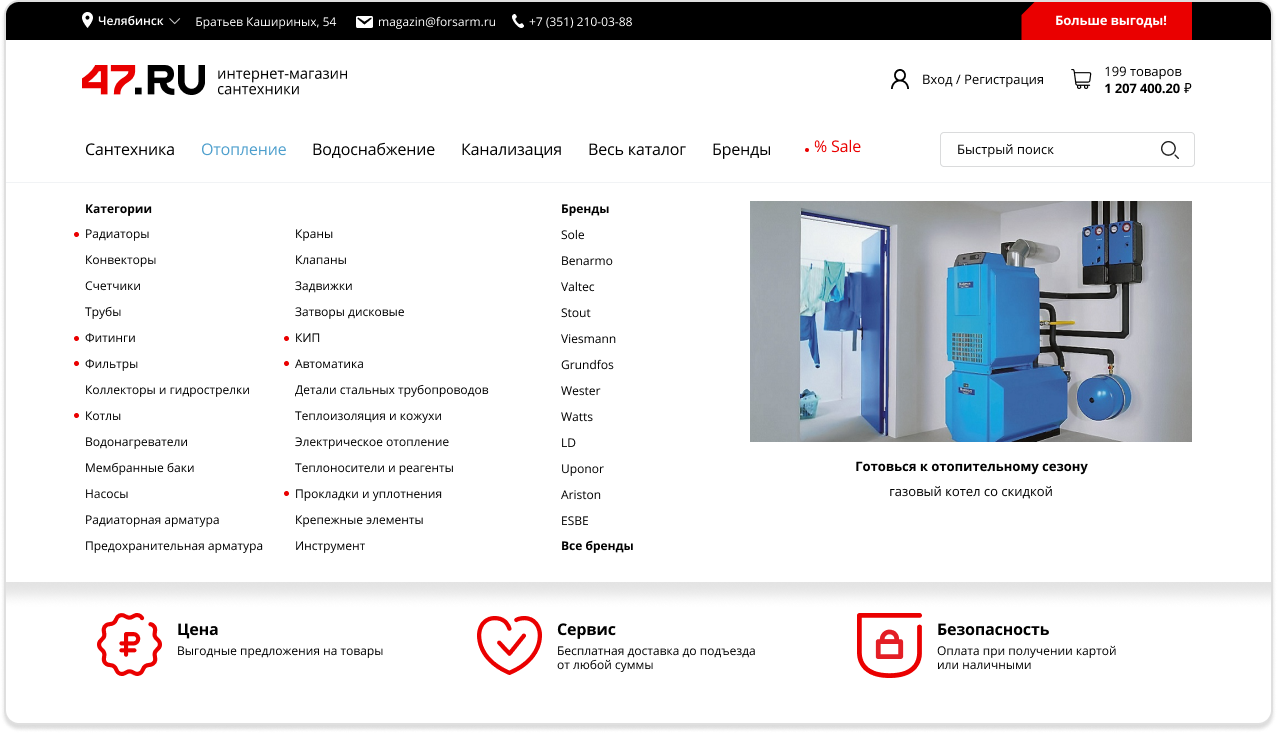Click the 47.RU logo
The width and height of the screenshot is (1277, 733).
[x=144, y=80]
